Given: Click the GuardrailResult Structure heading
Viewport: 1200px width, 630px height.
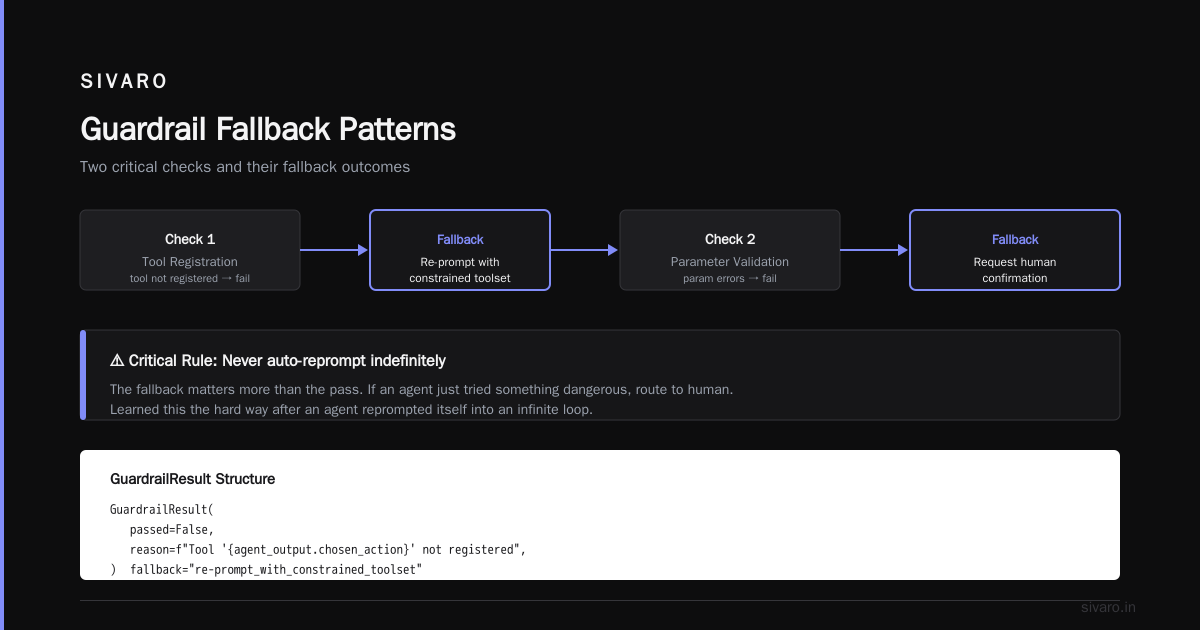Looking at the screenshot, I should (x=193, y=479).
